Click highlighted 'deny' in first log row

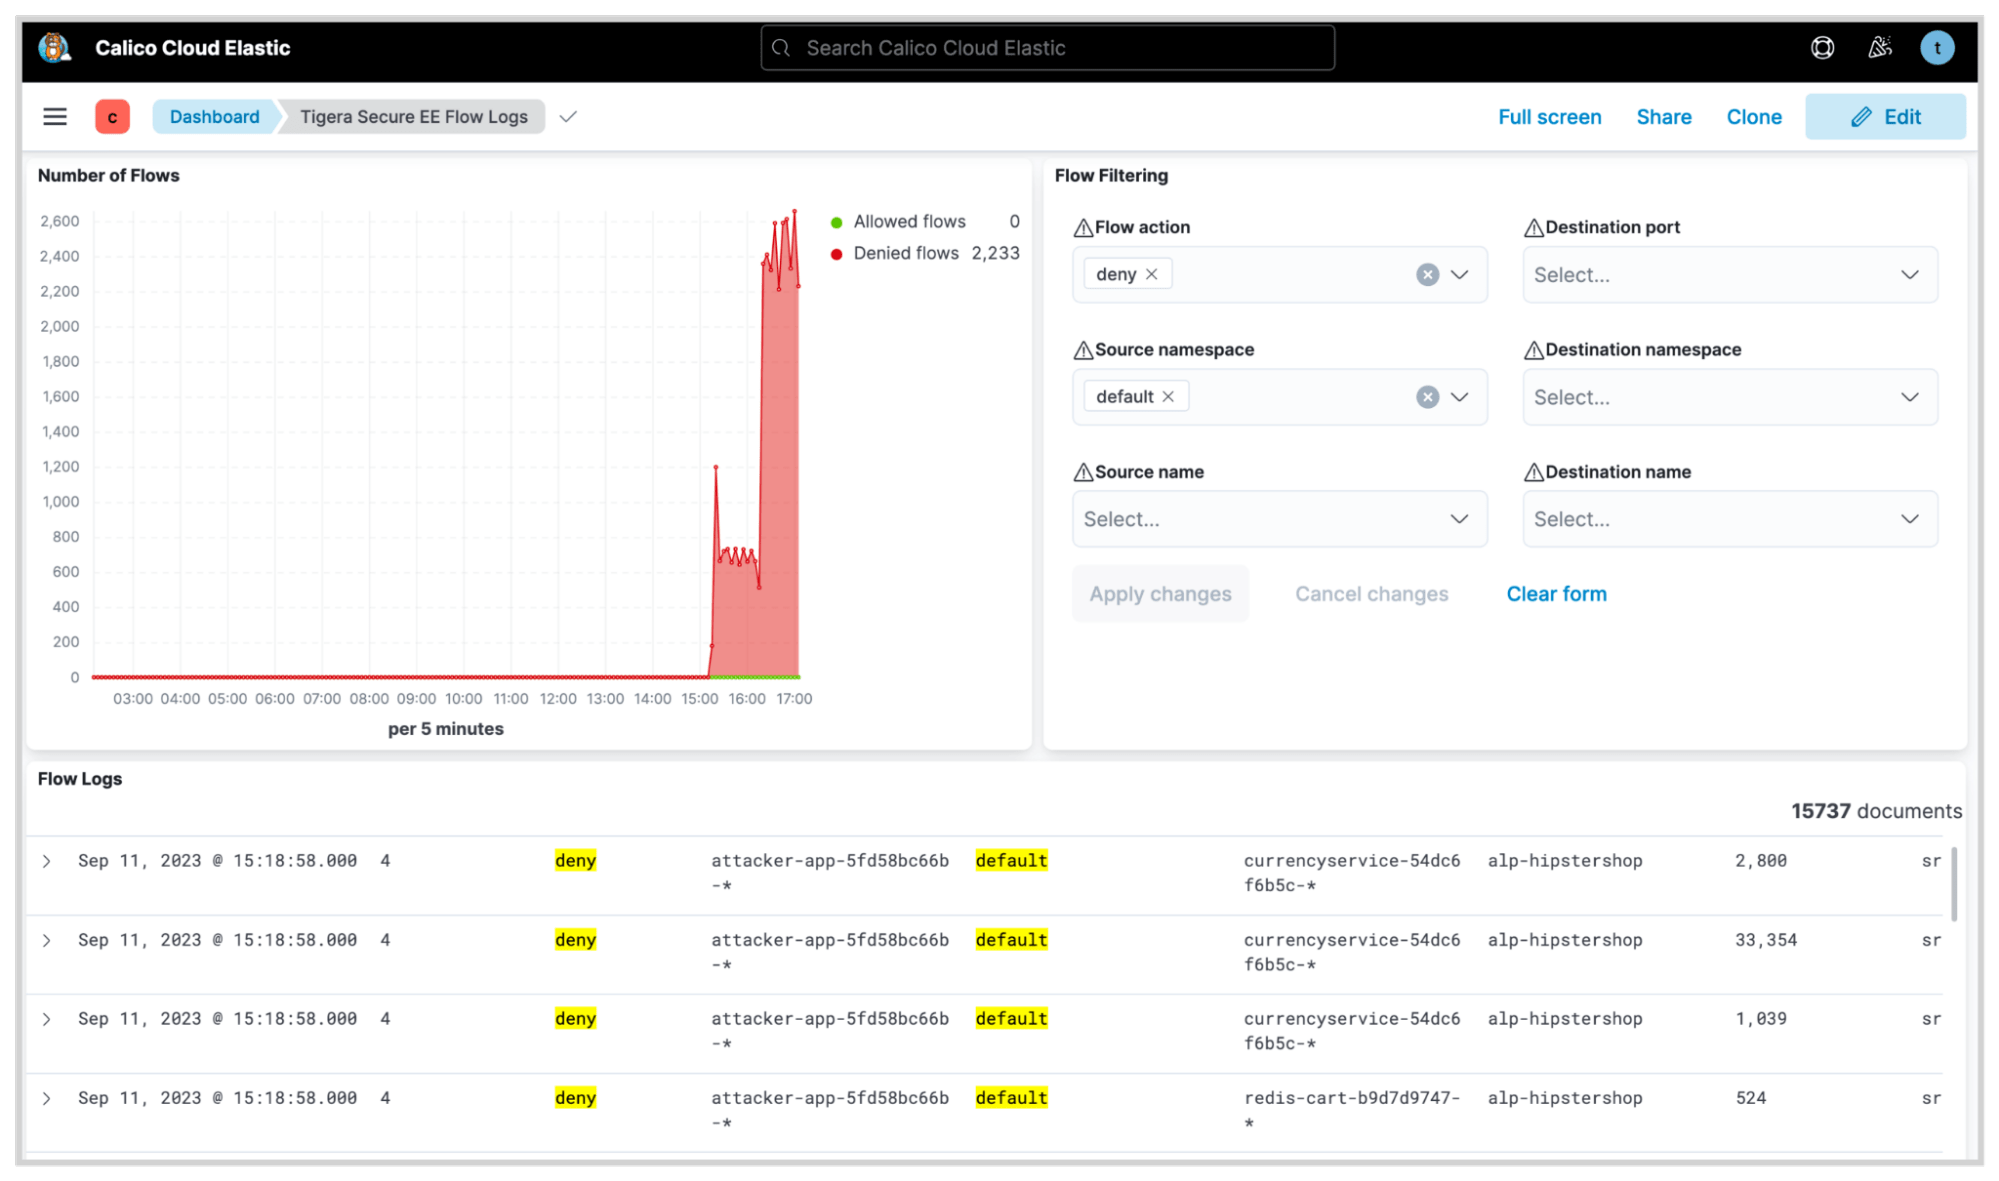click(575, 861)
